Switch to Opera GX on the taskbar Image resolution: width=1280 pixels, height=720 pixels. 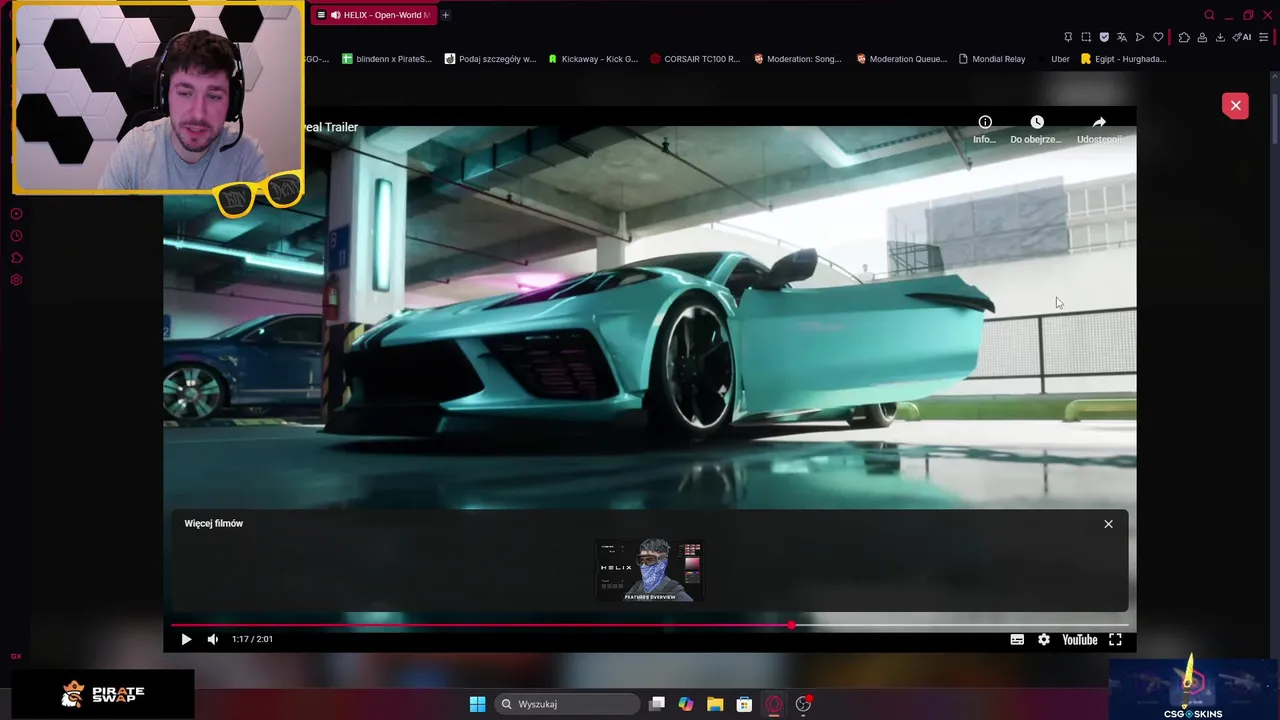coord(774,704)
